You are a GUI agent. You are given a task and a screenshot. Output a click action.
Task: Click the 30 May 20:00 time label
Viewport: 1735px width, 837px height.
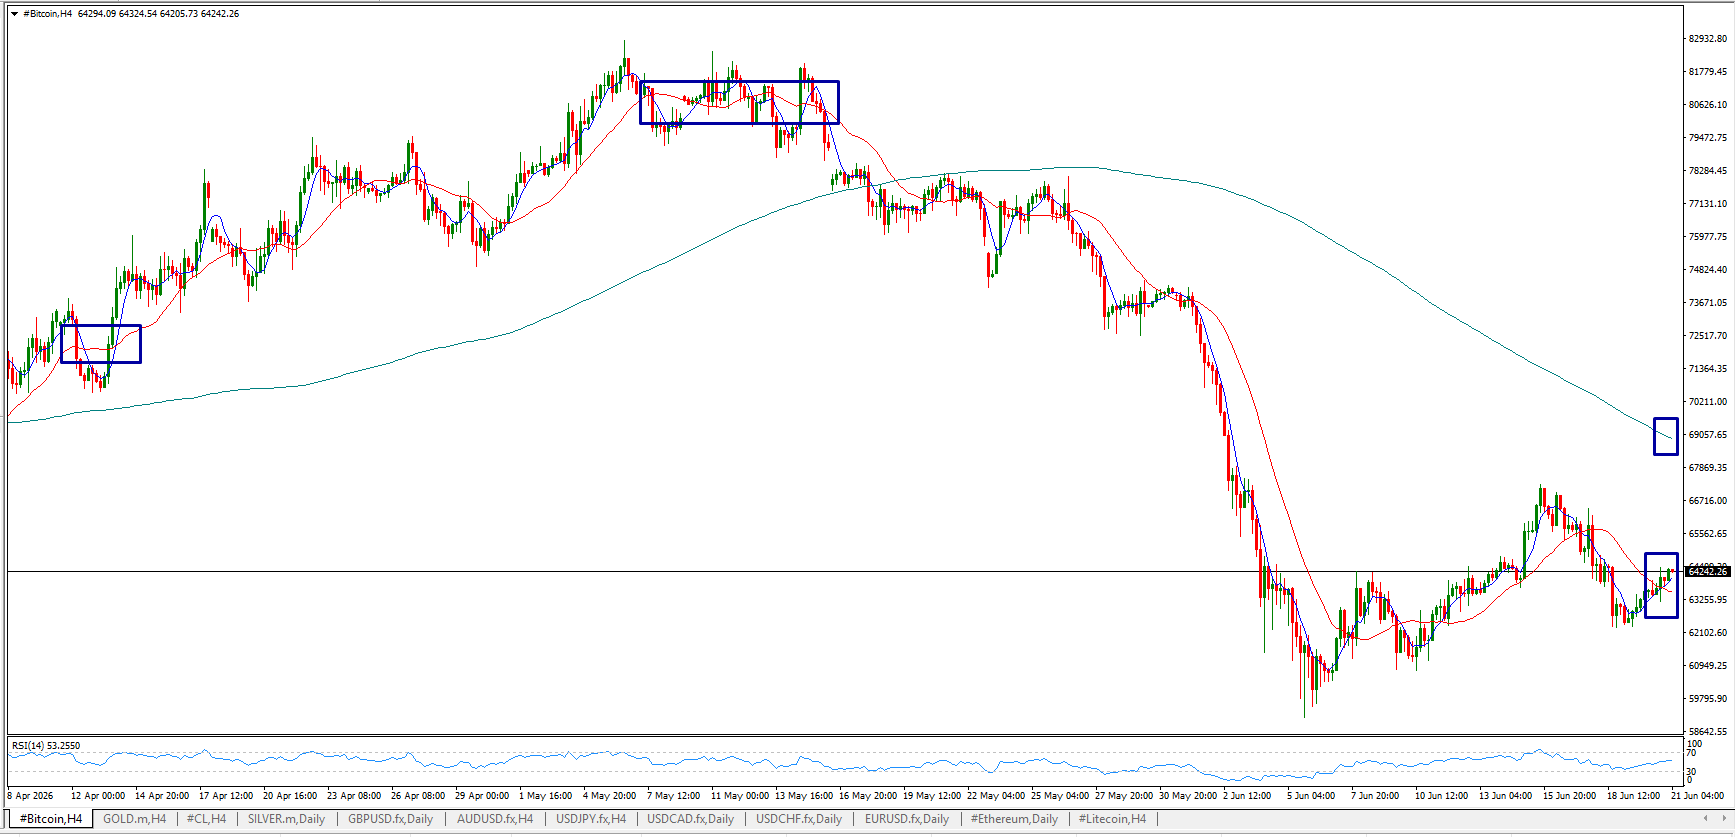pyautogui.click(x=1188, y=796)
